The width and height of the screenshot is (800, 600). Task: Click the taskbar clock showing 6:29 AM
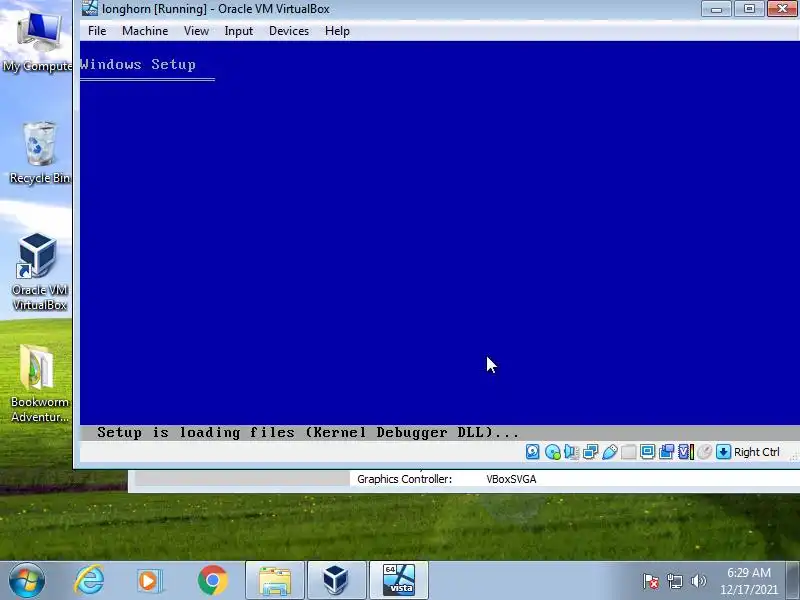pos(748,581)
